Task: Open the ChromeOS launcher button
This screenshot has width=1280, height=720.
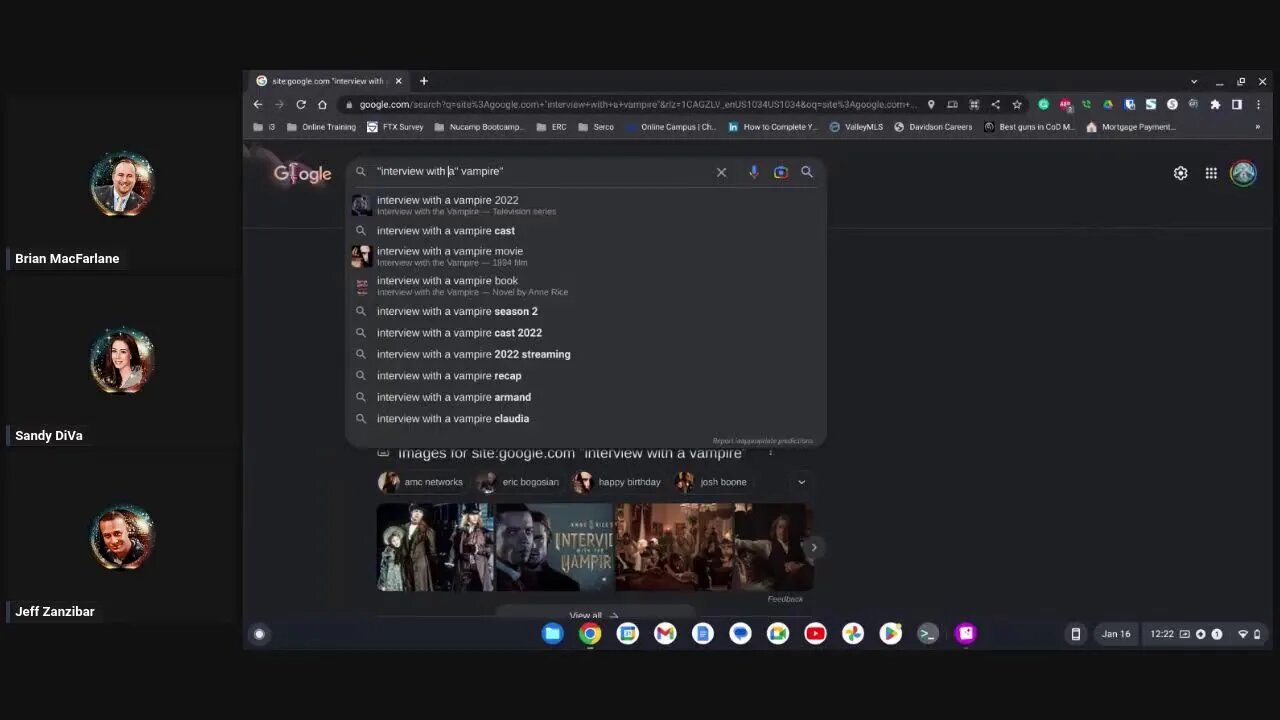Action: pyautogui.click(x=259, y=633)
